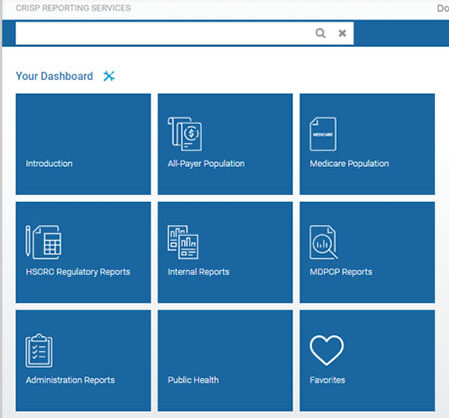This screenshot has width=449, height=418.
Task: Select the Administration Reports label
Action: click(x=70, y=380)
